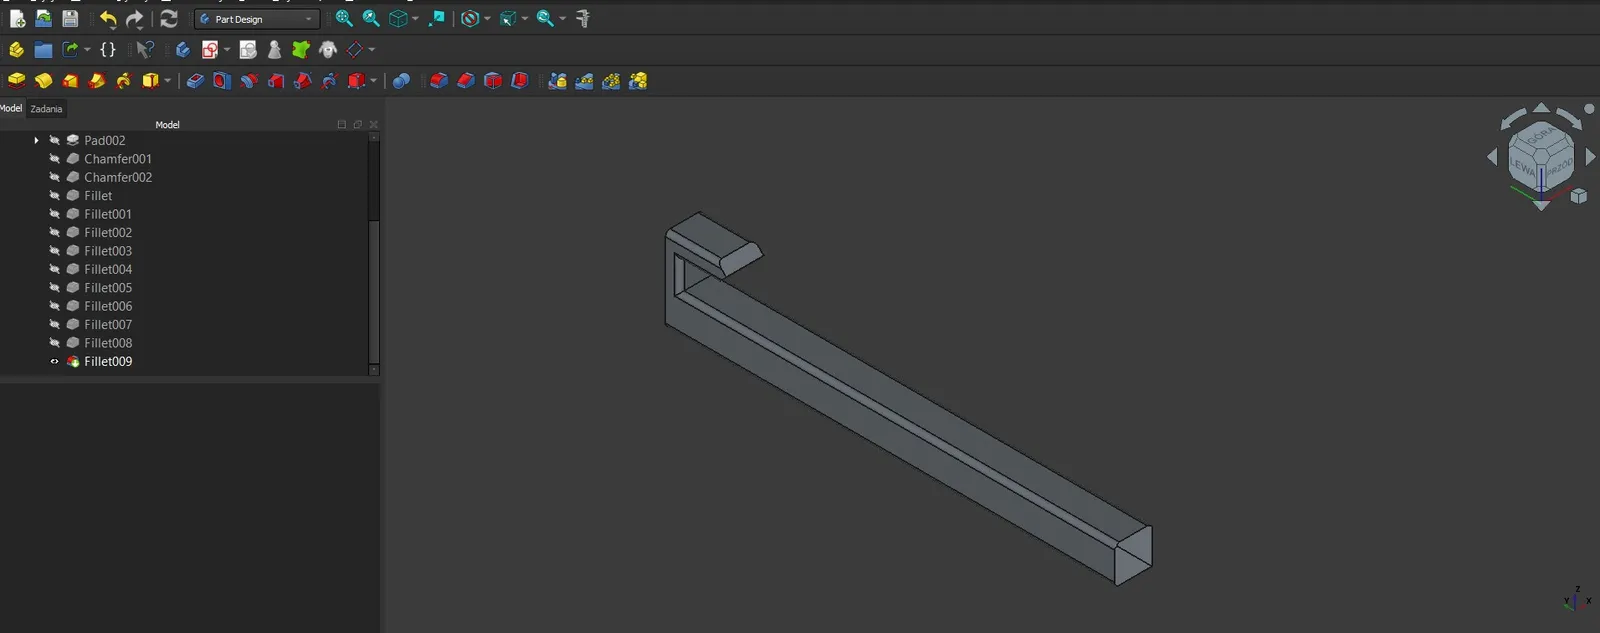Open the Part Design workbench dropdown

(257, 19)
